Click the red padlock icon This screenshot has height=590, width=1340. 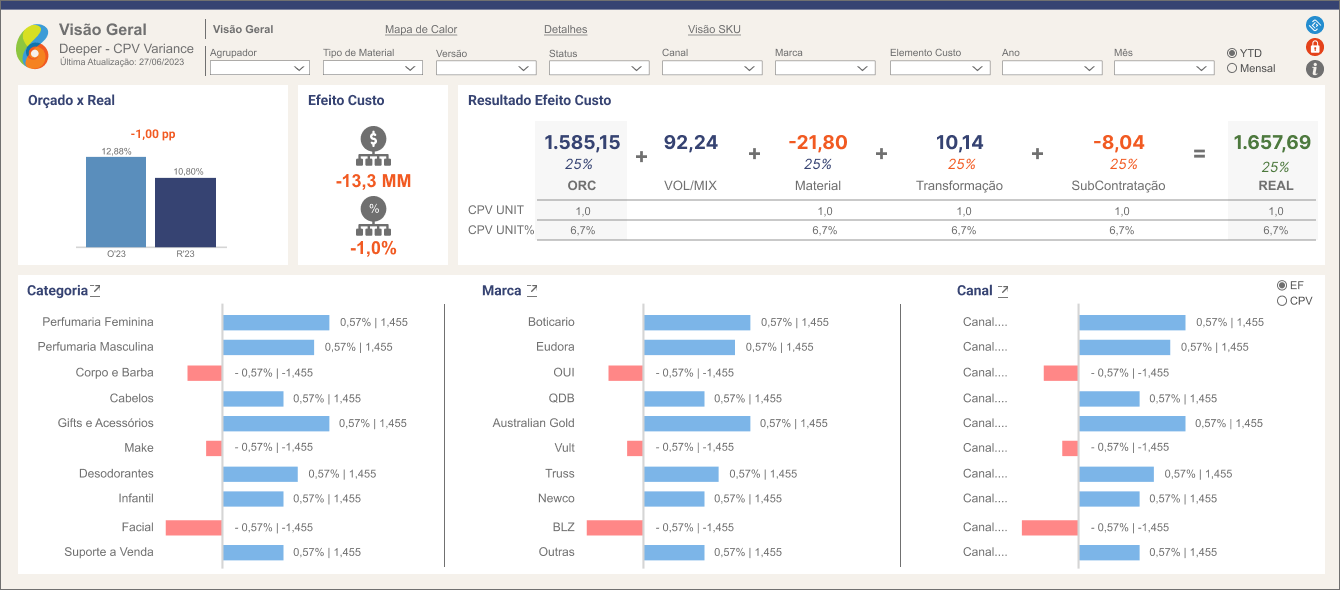[x=1315, y=47]
